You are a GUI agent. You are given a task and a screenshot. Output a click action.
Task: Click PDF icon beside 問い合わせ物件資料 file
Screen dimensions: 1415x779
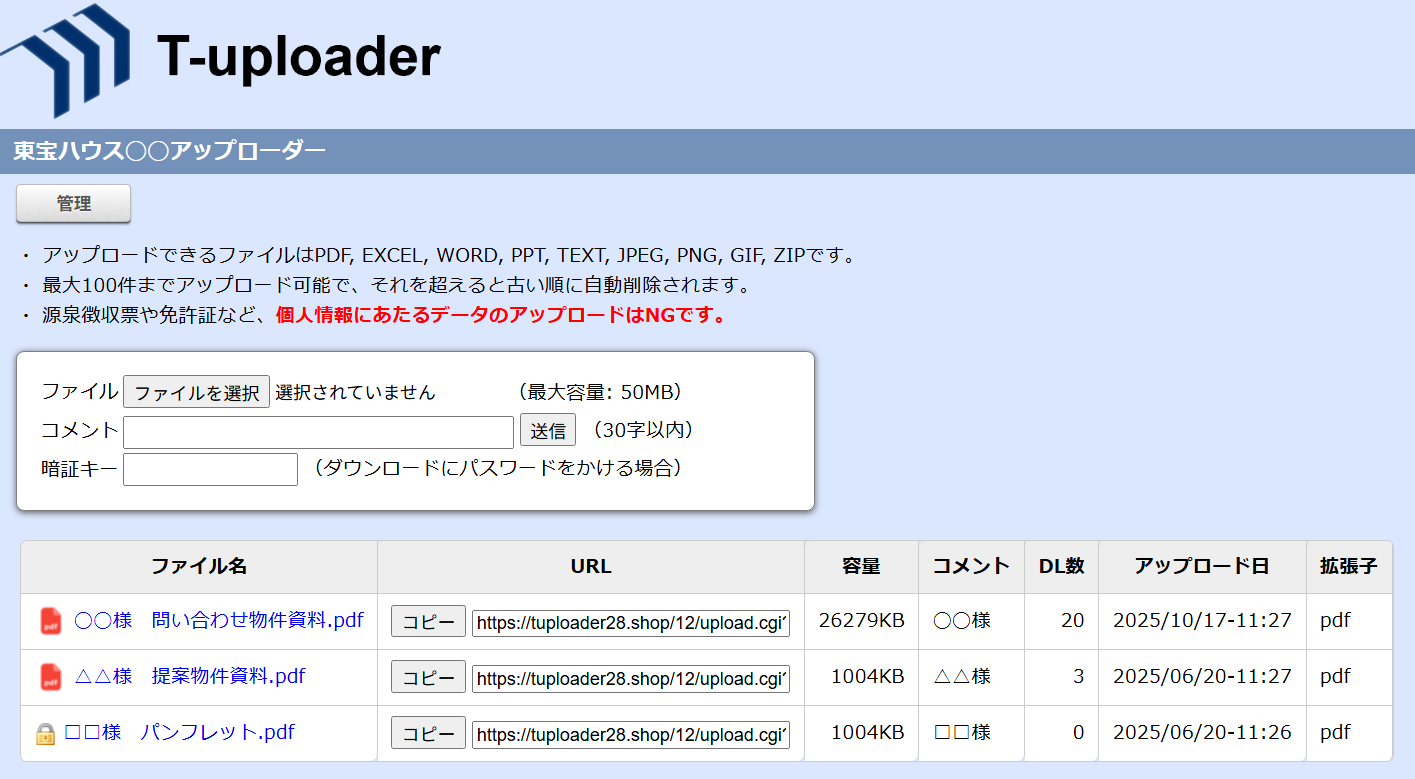(51, 621)
